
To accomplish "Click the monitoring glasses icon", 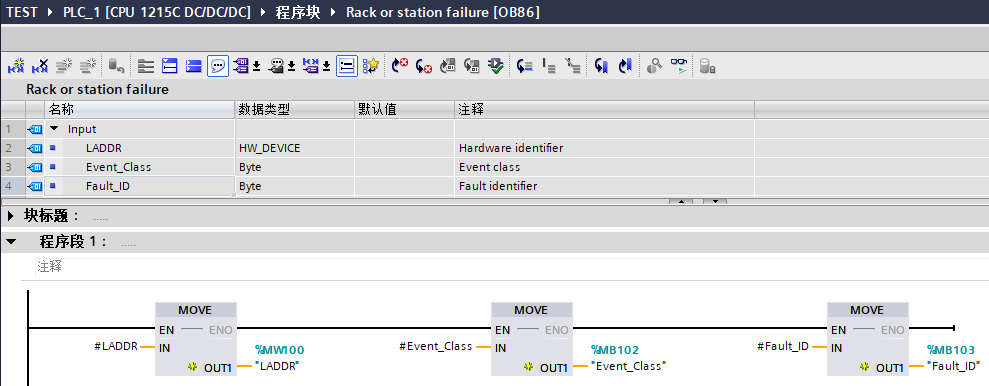I will 679,66.
